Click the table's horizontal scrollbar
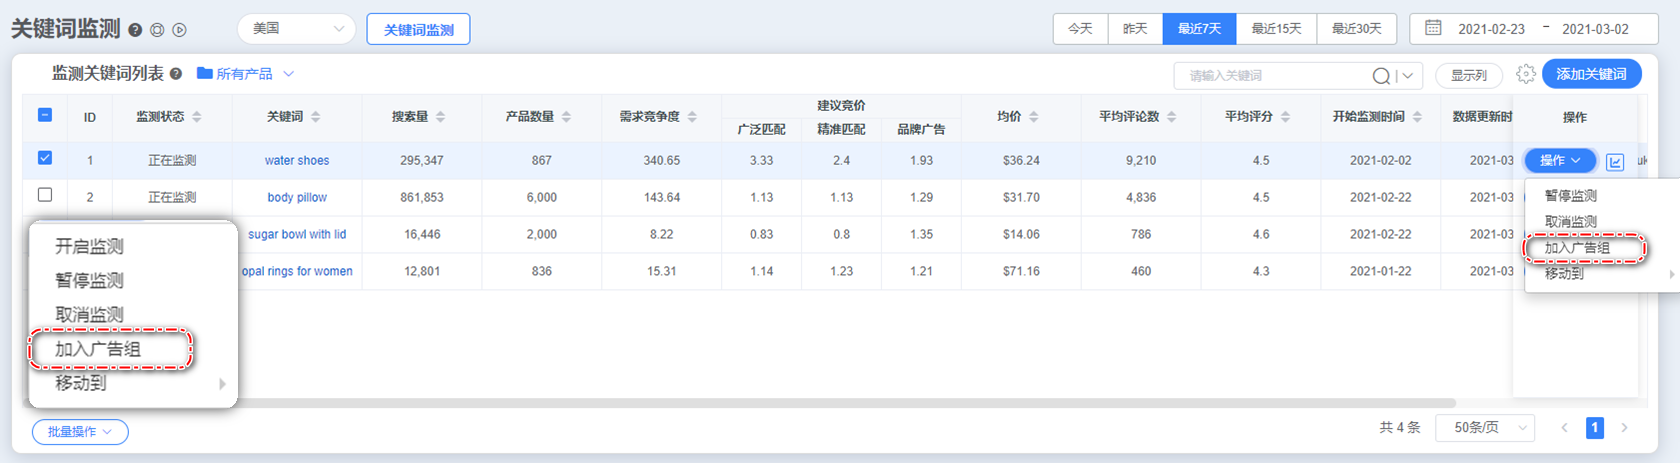Image resolution: width=1680 pixels, height=463 pixels. [700, 403]
